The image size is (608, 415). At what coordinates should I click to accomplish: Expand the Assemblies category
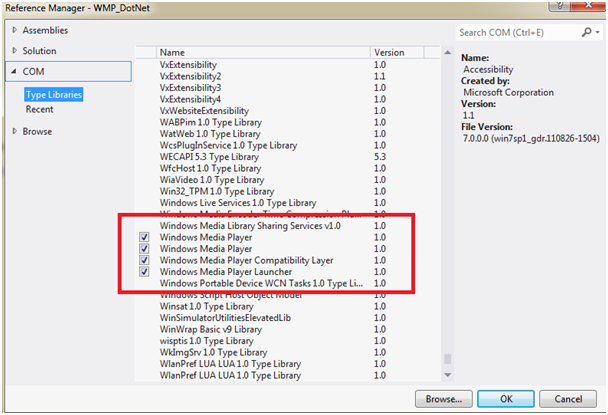point(14,30)
